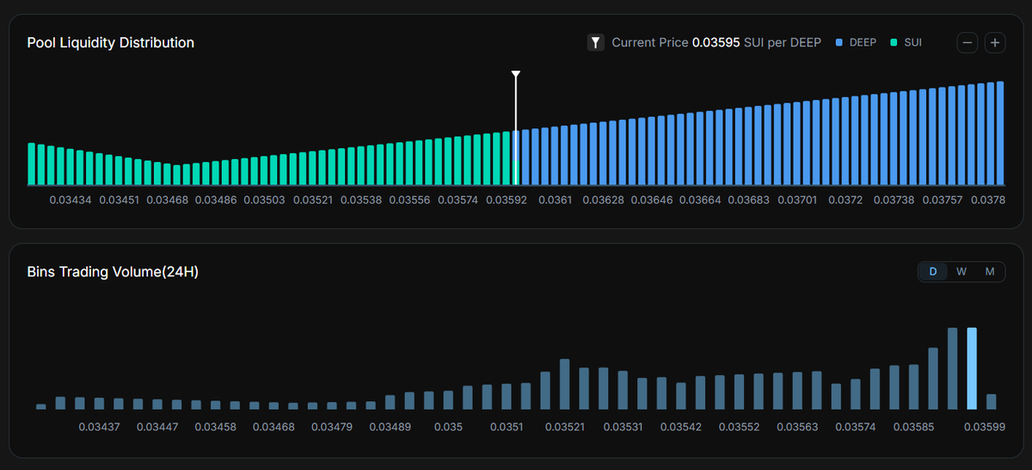
Task: Click the white current price marker triangle
Action: pyautogui.click(x=516, y=75)
